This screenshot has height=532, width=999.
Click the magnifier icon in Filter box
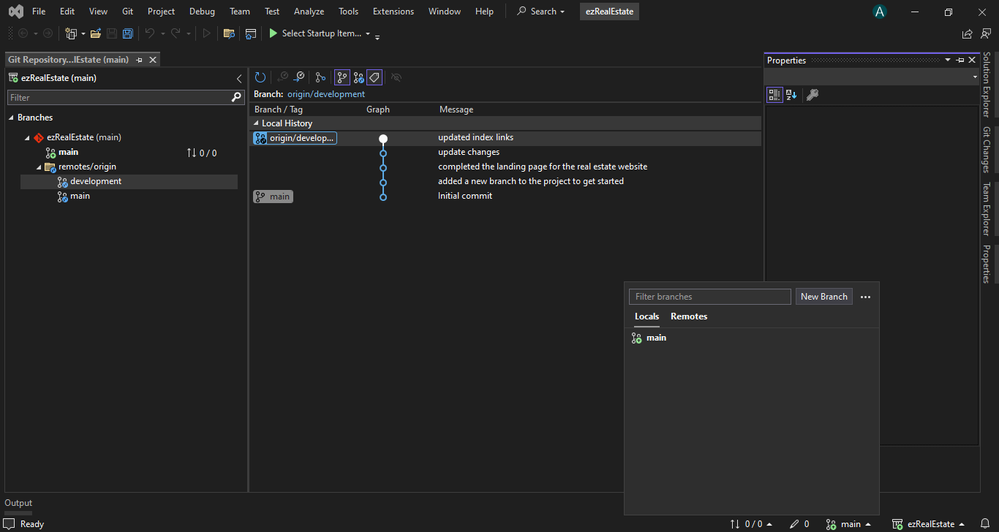point(236,97)
